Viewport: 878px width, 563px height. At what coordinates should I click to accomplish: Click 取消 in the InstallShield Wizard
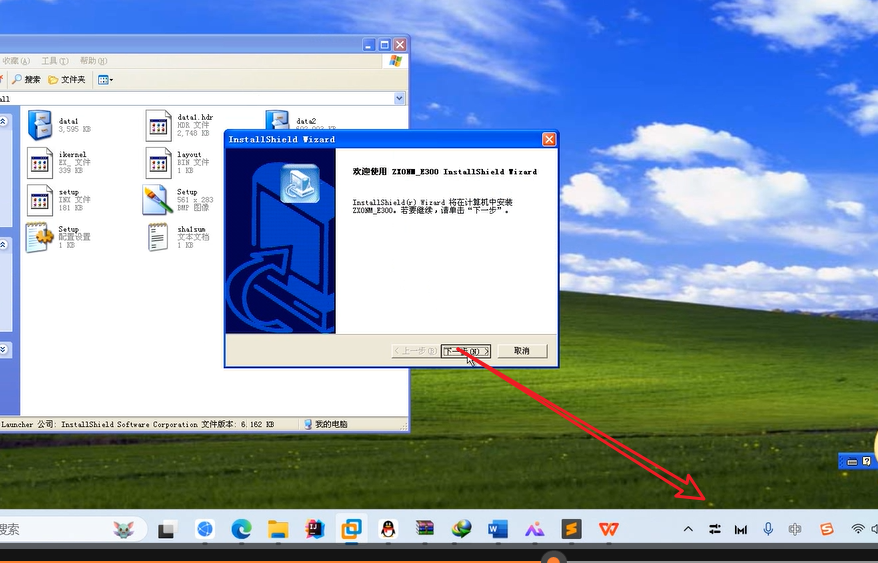pos(522,351)
